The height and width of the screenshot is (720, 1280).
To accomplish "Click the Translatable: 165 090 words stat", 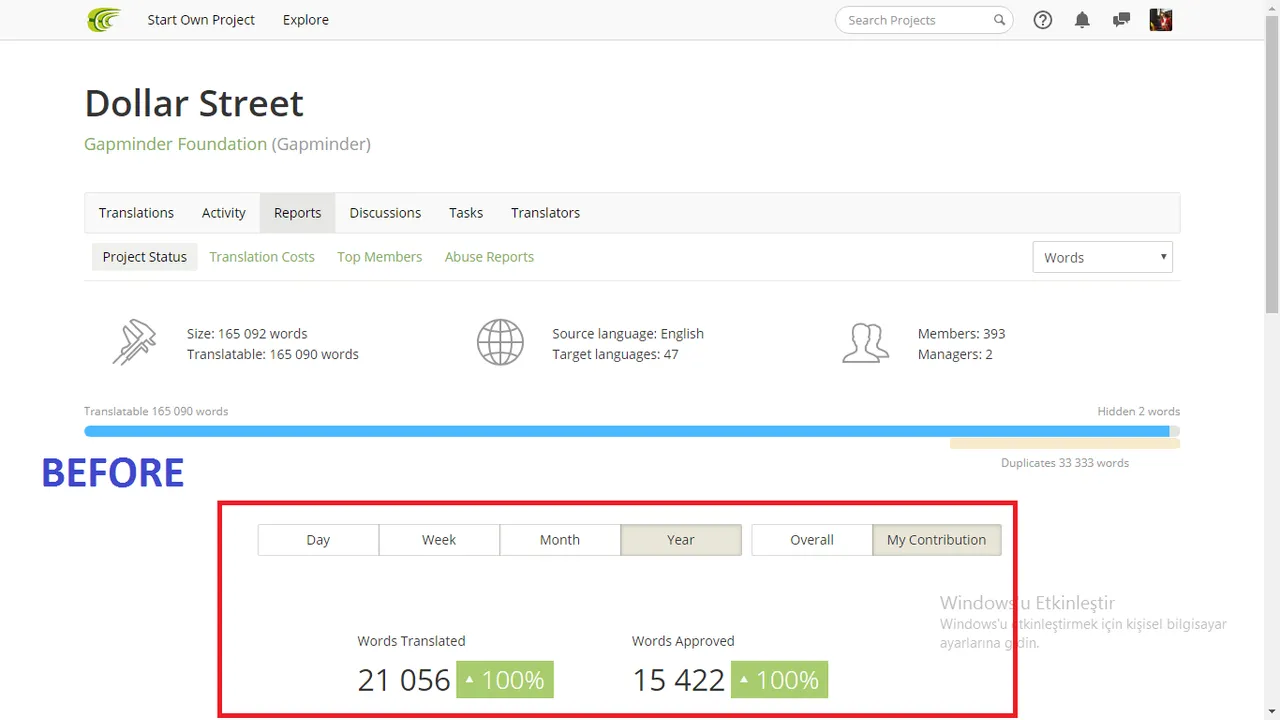I will click(x=273, y=354).
